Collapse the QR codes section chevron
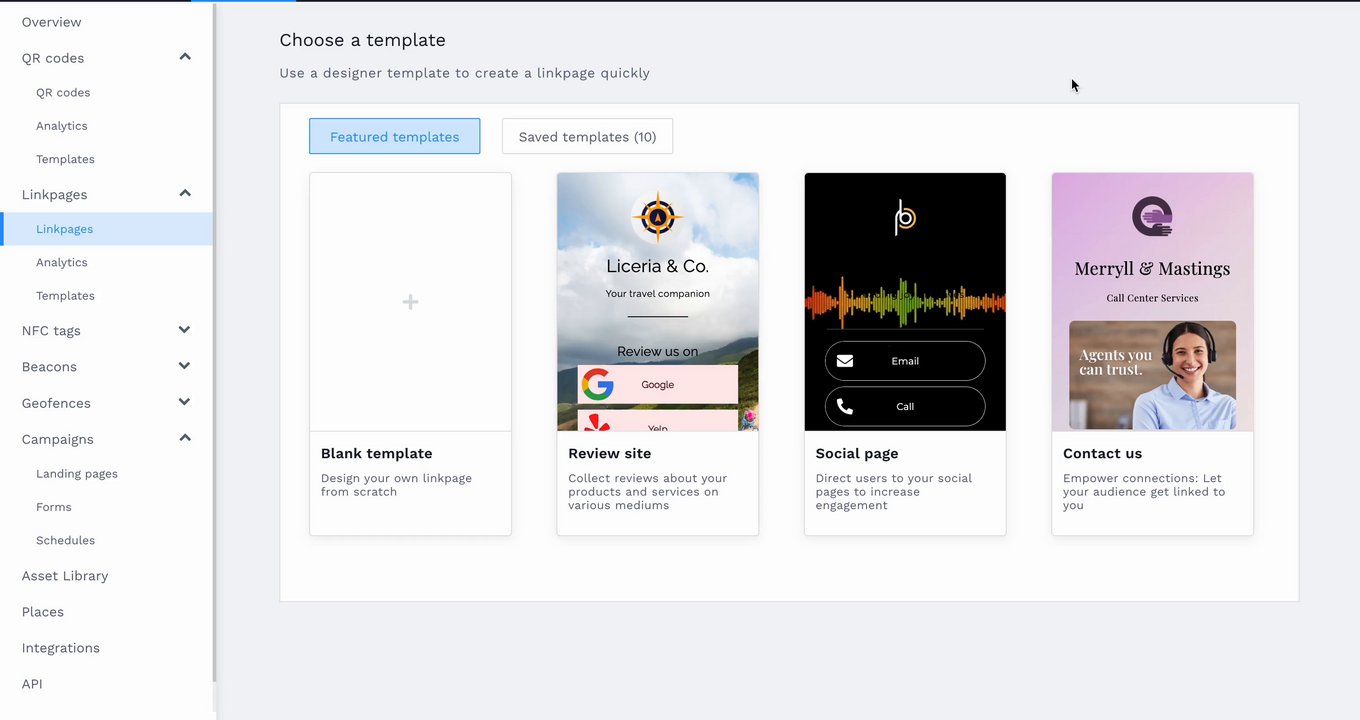This screenshot has height=720, width=1360. [185, 57]
